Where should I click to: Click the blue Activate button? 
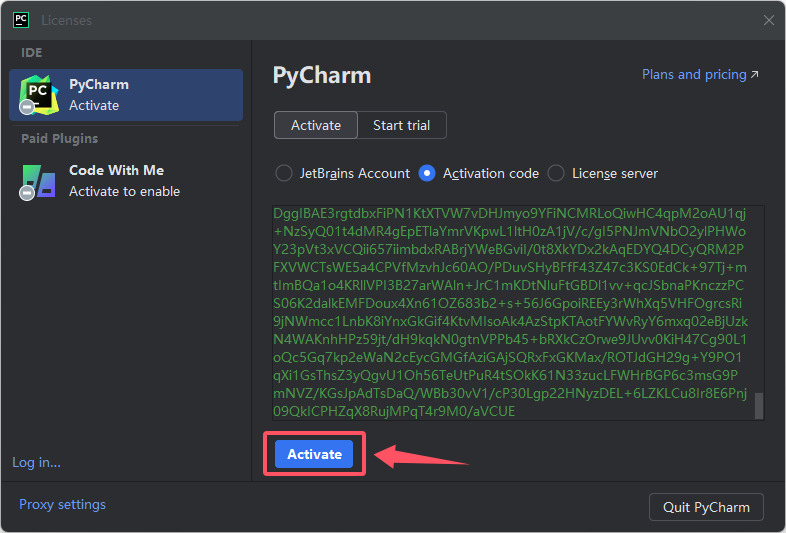(314, 454)
